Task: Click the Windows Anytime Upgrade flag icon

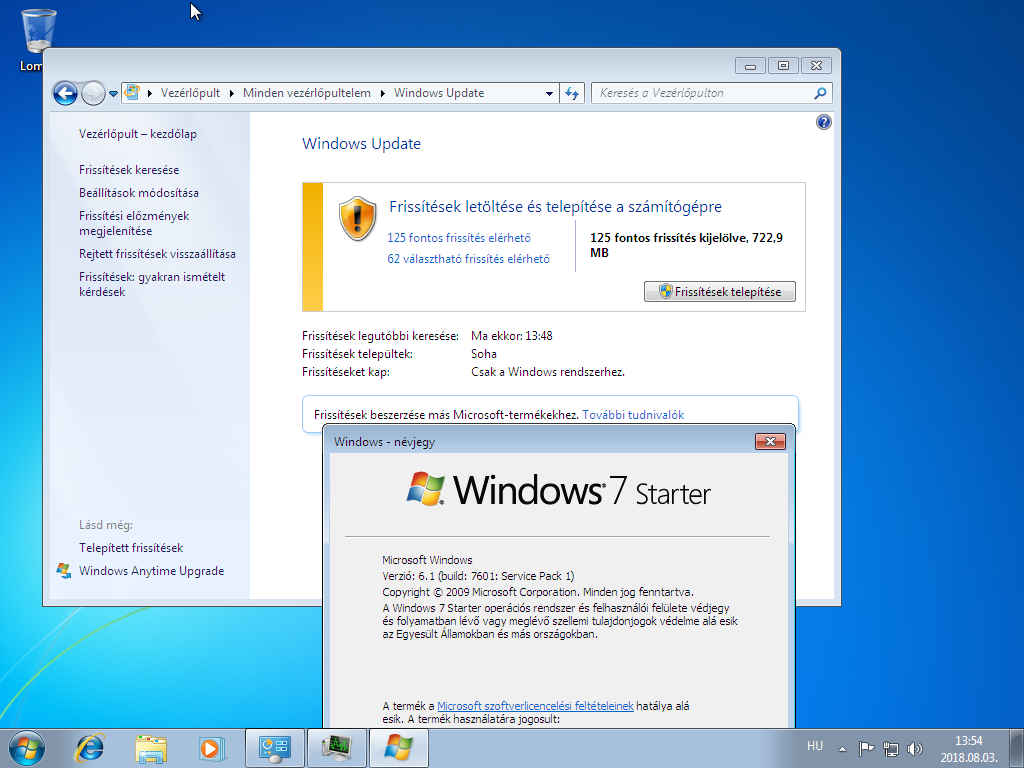Action: (63, 571)
